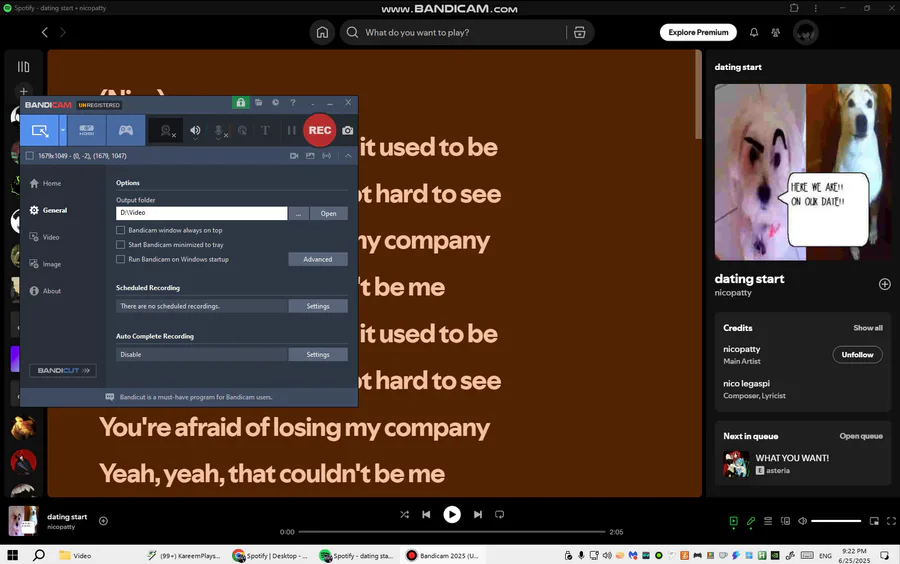Open Bandicam scheduled recording clock icon
This screenshot has height=564, width=900.
pyautogui.click(x=276, y=103)
